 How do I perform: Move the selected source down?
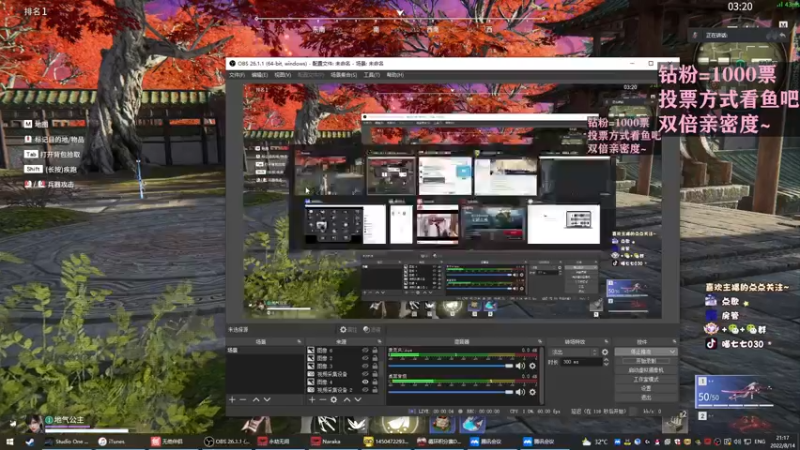point(358,399)
